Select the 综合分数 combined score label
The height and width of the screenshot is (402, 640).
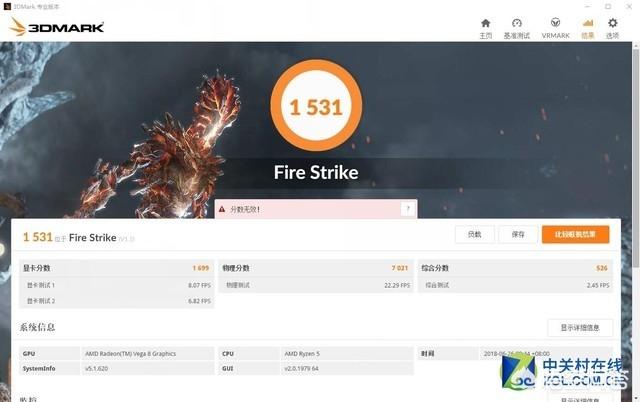[x=435, y=268]
